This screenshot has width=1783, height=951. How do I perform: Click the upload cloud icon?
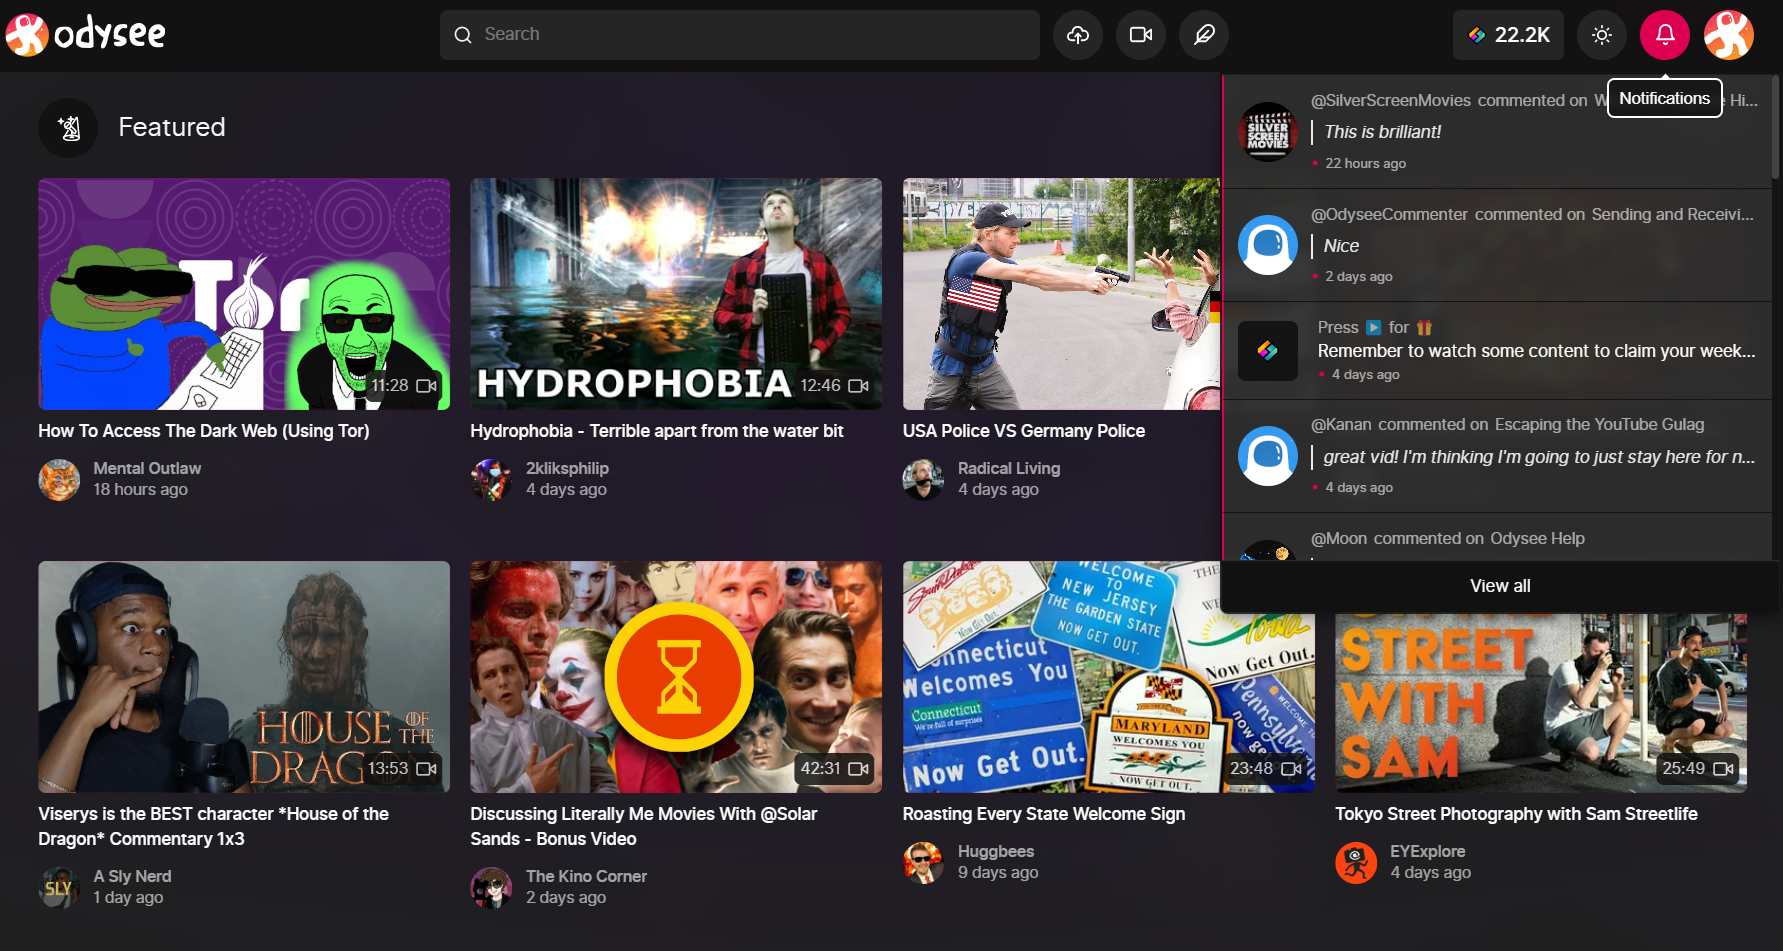tap(1078, 35)
